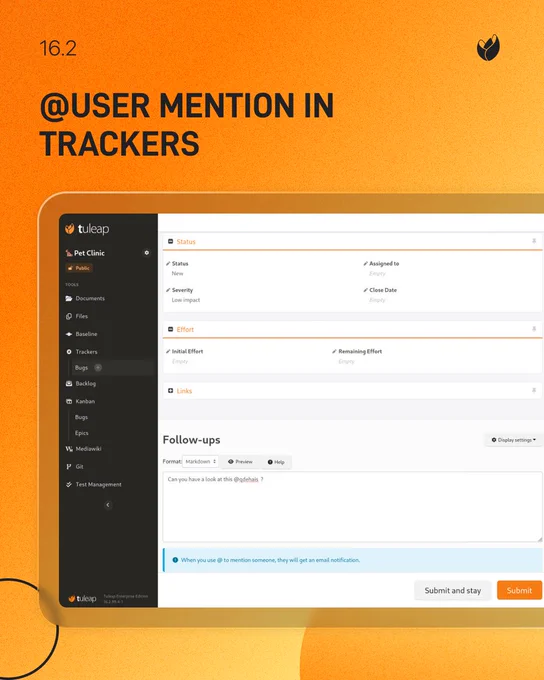The height and width of the screenshot is (680, 544).
Task: Click the 'Low impact' severity value
Action: tap(186, 300)
